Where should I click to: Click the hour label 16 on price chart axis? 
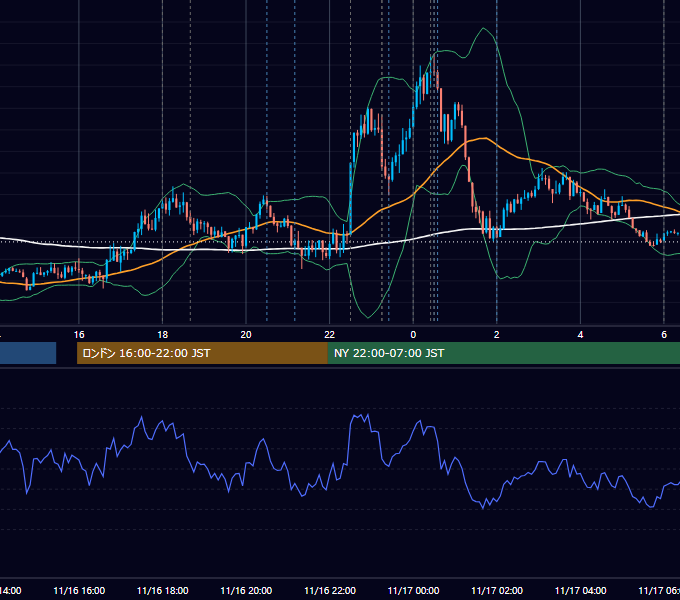79,335
